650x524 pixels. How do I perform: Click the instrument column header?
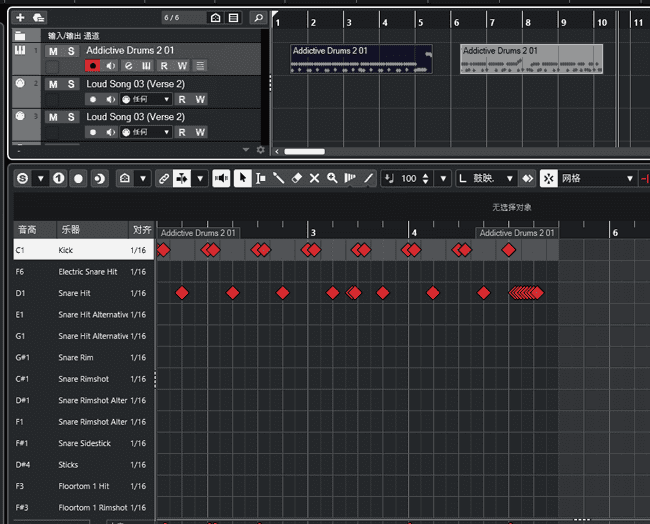pyautogui.click(x=92, y=229)
